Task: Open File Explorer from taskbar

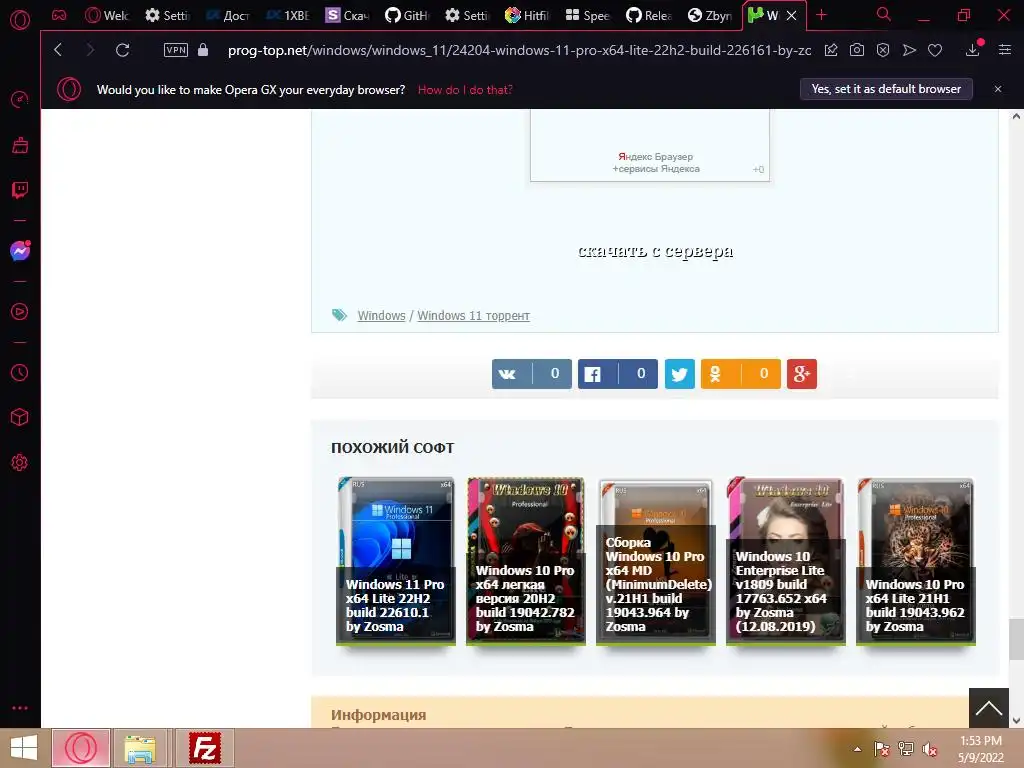Action: click(140, 748)
